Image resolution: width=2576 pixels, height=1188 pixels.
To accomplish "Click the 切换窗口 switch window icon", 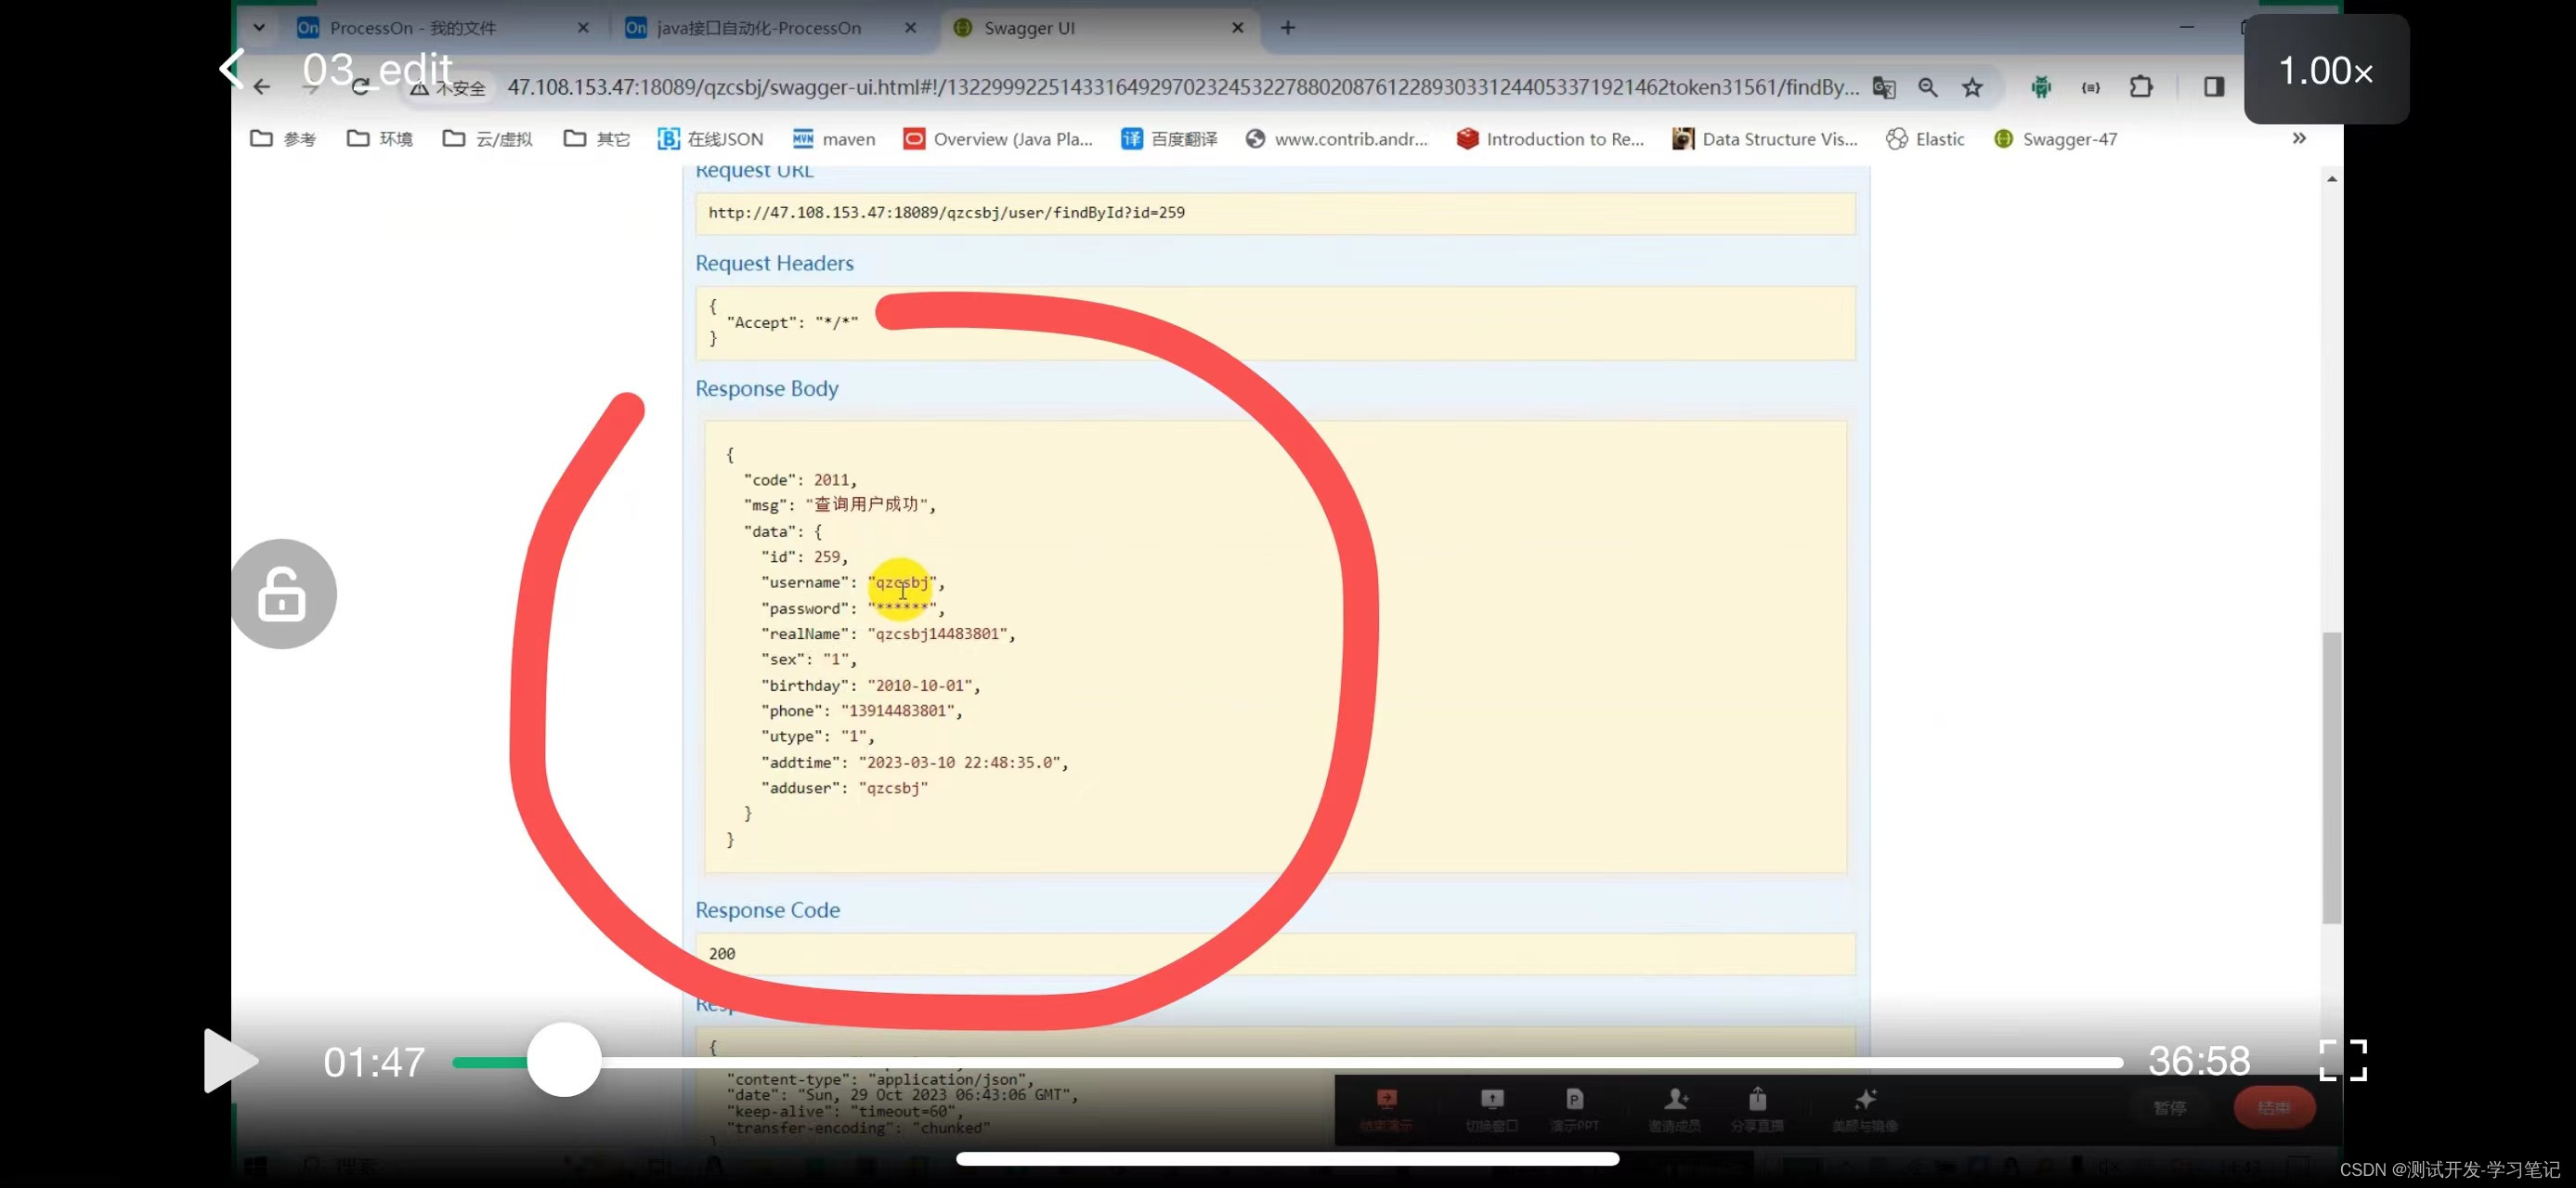I will tap(1491, 1109).
